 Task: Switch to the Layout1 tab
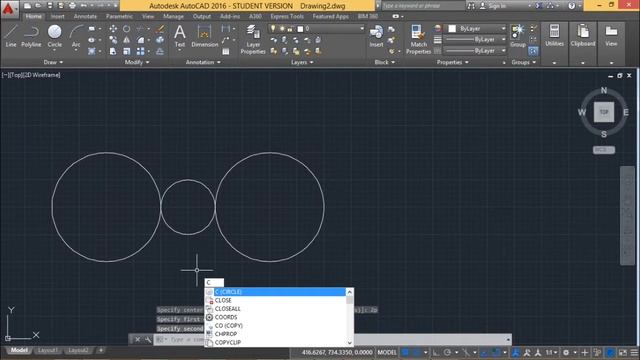[x=47, y=351]
